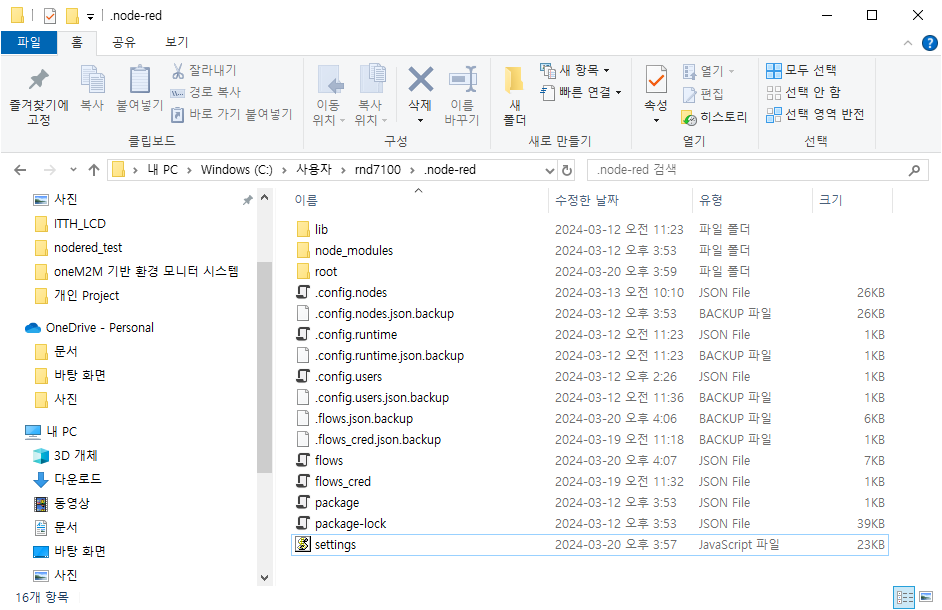Click the red X 삭제 (Delete) icon
Viewport: 942px width, 610px height.
pos(420,93)
